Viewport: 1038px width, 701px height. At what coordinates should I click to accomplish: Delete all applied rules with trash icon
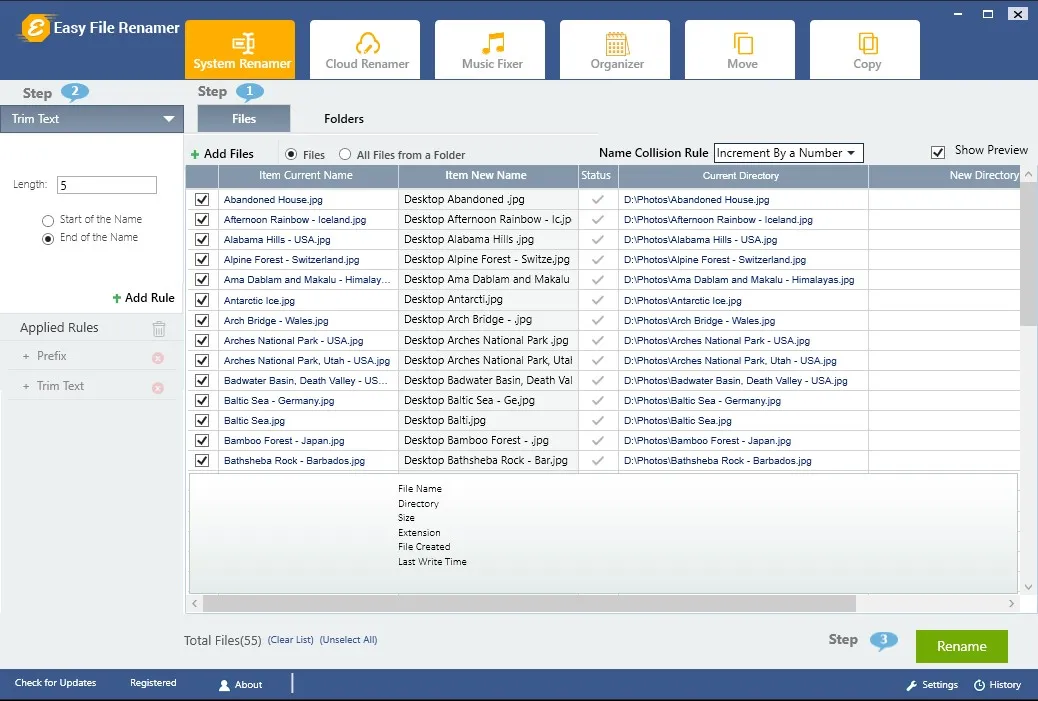pyautogui.click(x=159, y=328)
